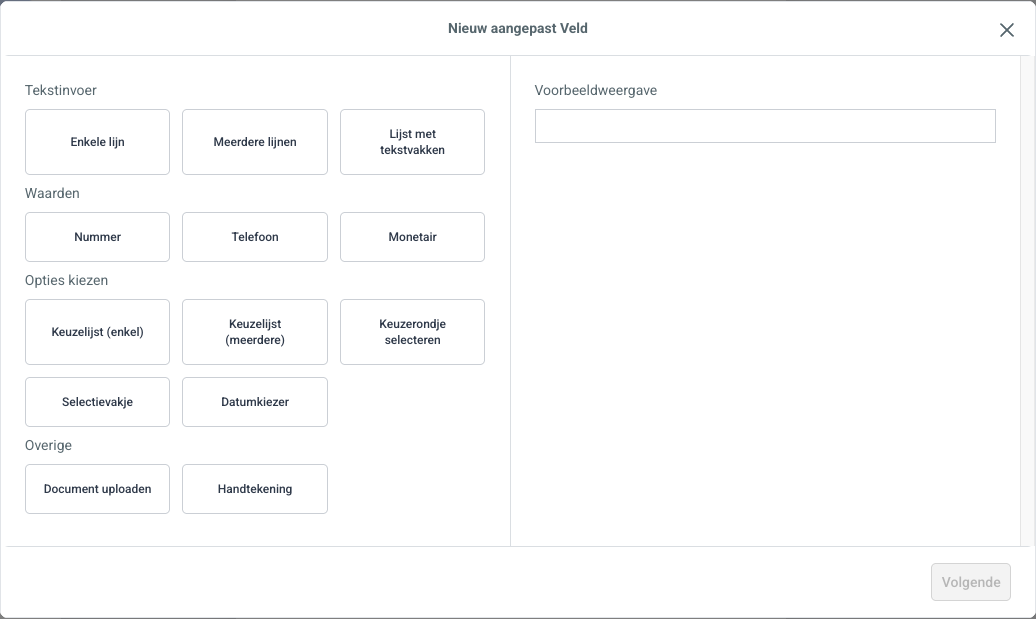The image size is (1036, 619).
Task: Select the Nummer value field
Action: click(97, 237)
